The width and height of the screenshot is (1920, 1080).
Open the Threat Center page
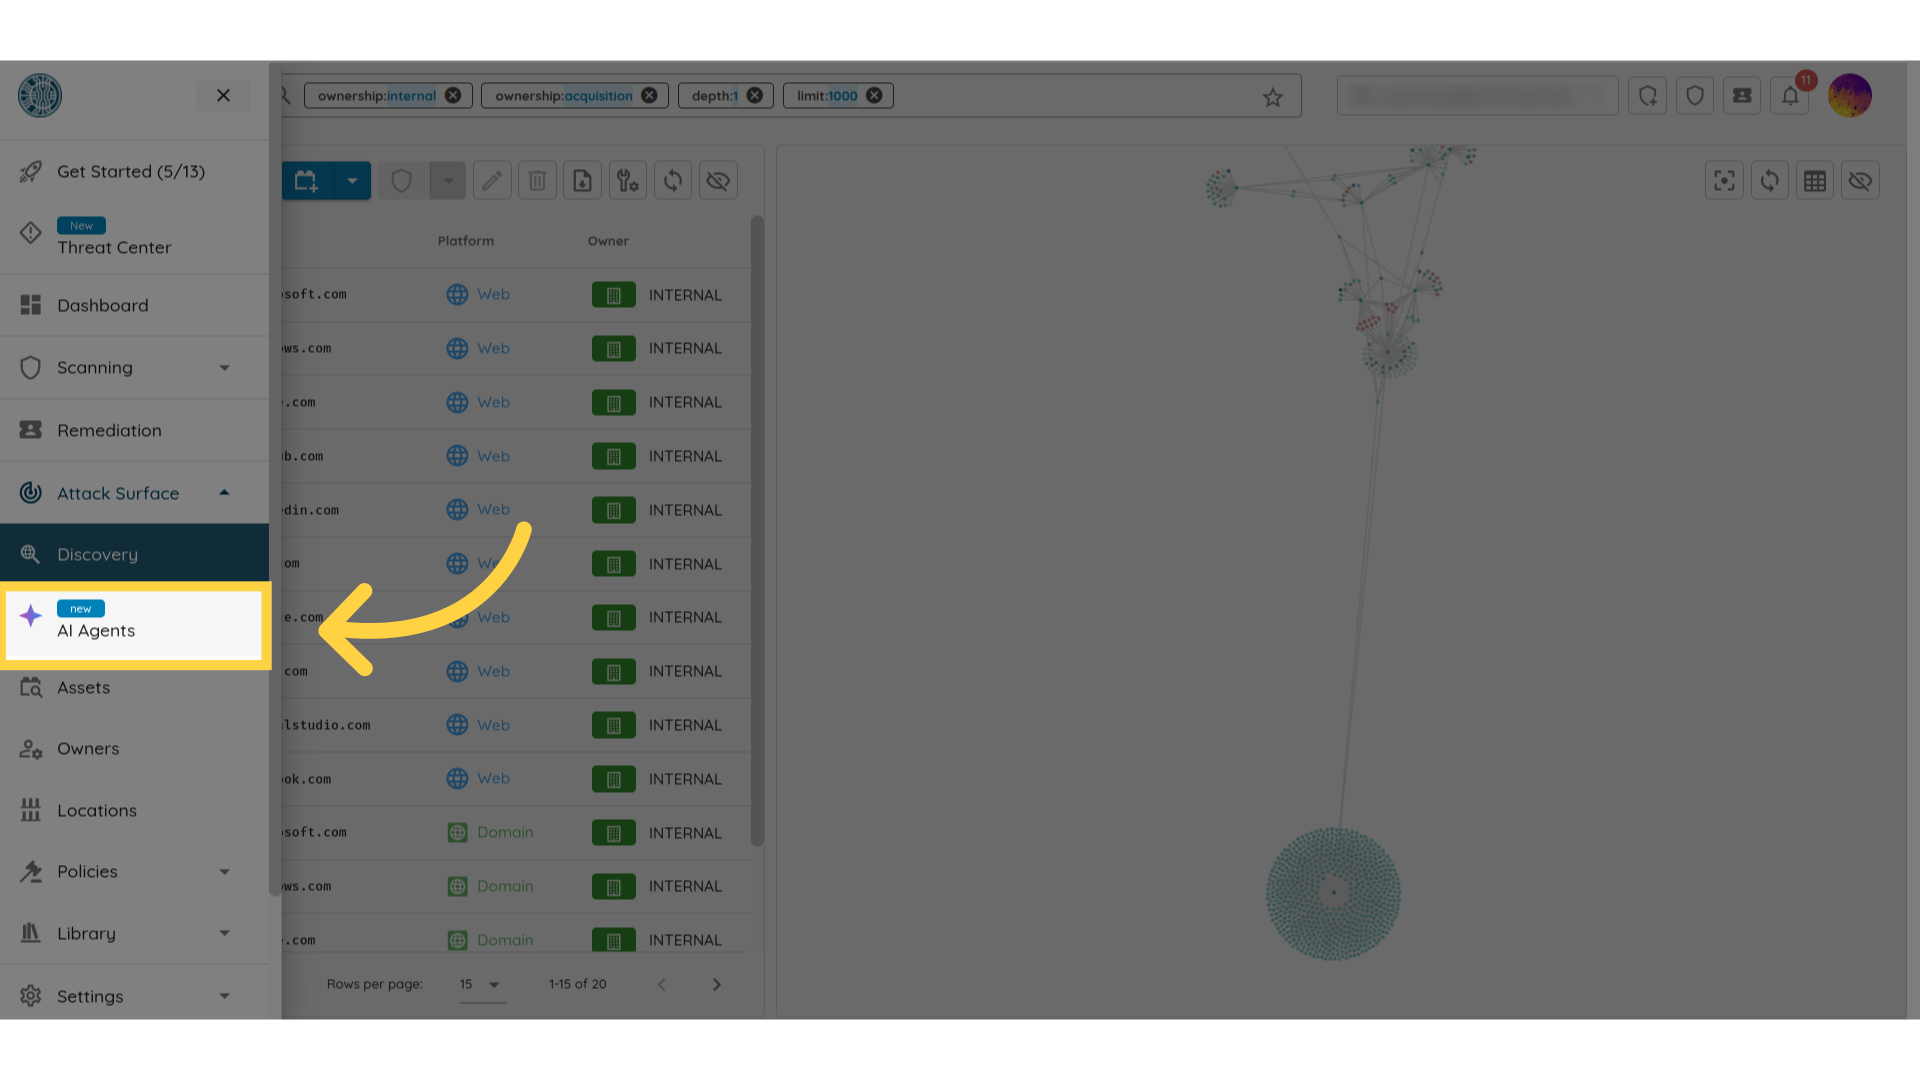pyautogui.click(x=114, y=247)
